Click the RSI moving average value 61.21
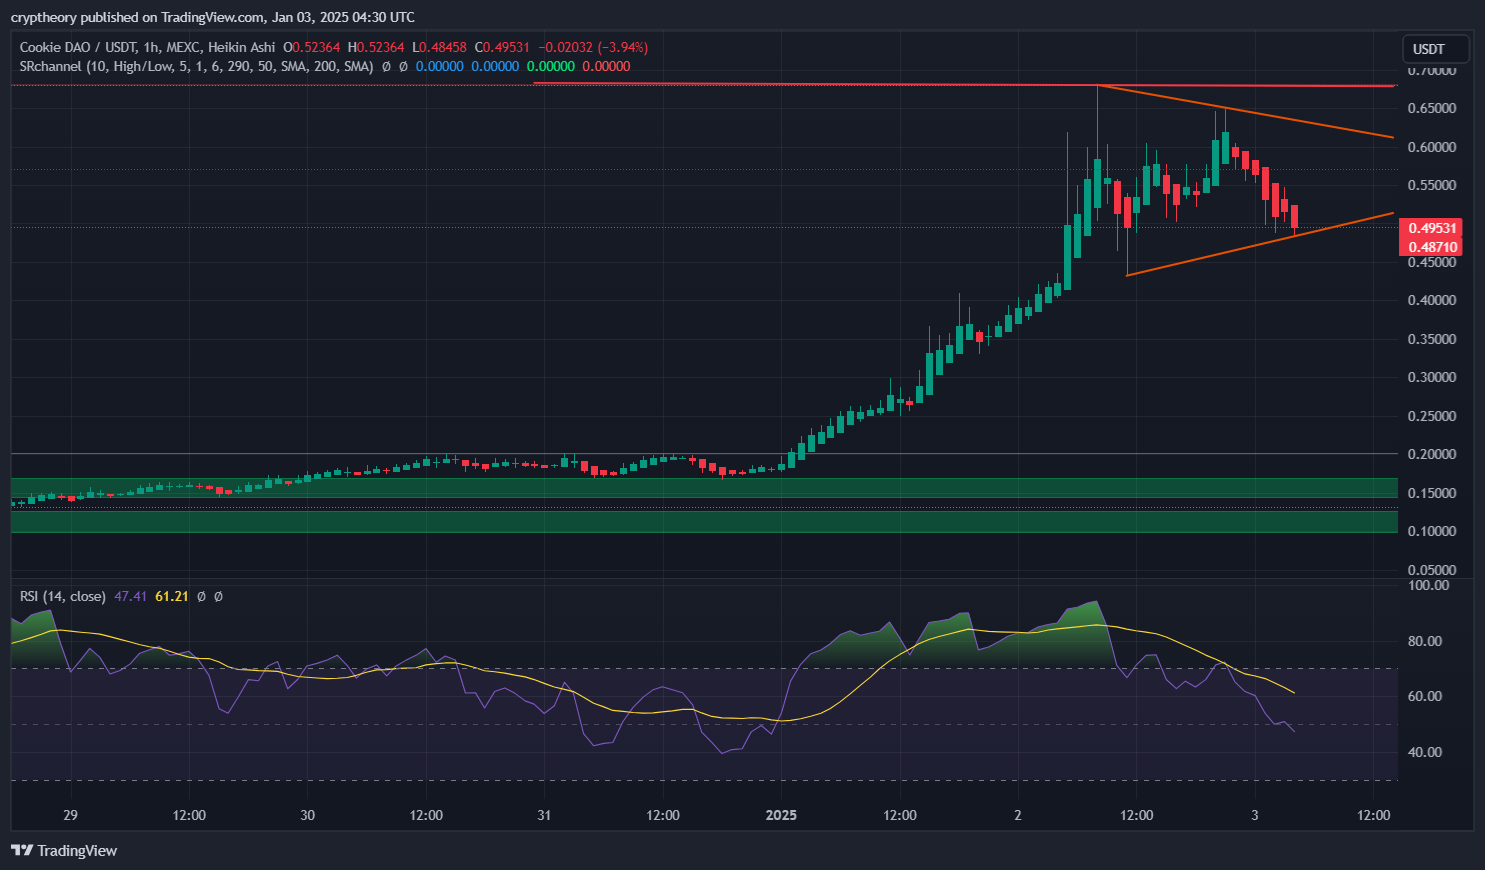 pyautogui.click(x=172, y=596)
